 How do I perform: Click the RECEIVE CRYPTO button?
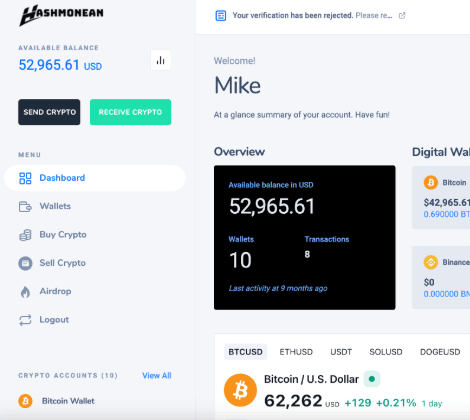130,112
